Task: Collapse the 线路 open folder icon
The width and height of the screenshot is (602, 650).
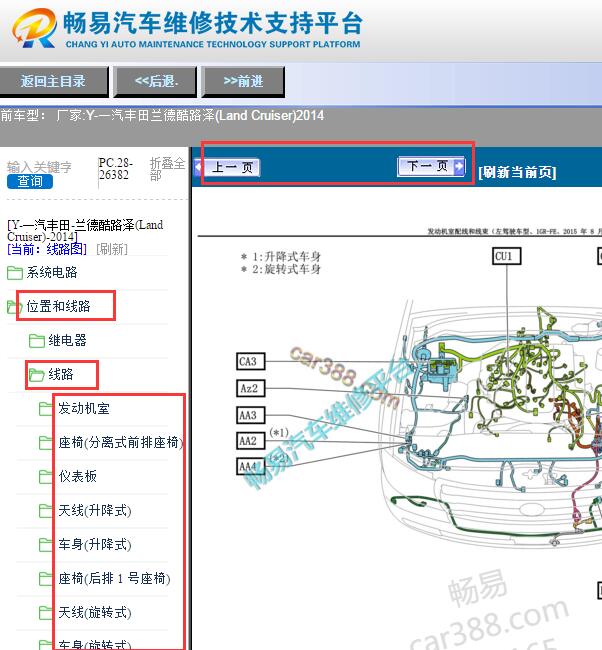Action: click(36, 375)
